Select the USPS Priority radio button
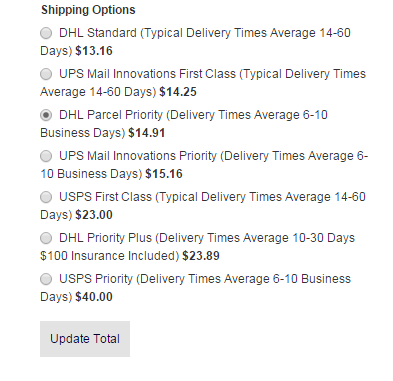This screenshot has width=393, height=381. tap(46, 279)
